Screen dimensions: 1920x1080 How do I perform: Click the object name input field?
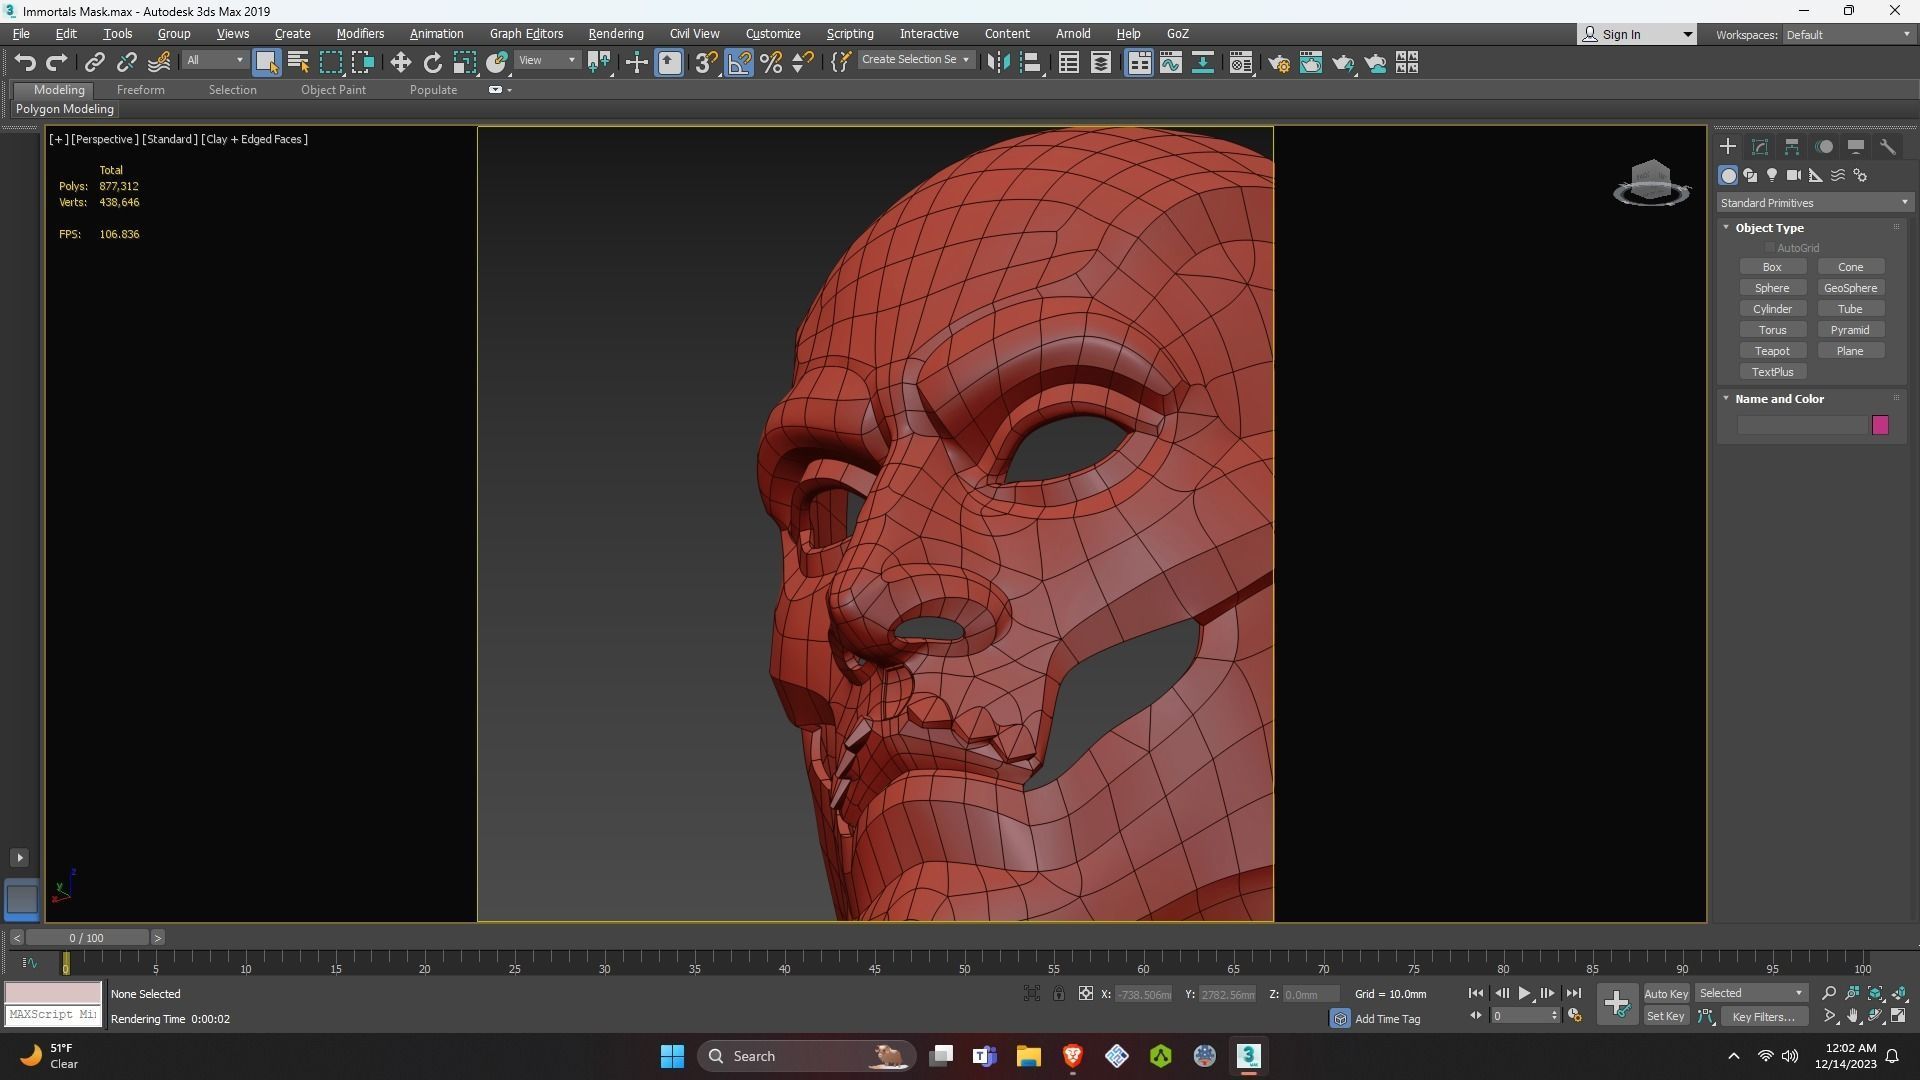[x=1803, y=426]
